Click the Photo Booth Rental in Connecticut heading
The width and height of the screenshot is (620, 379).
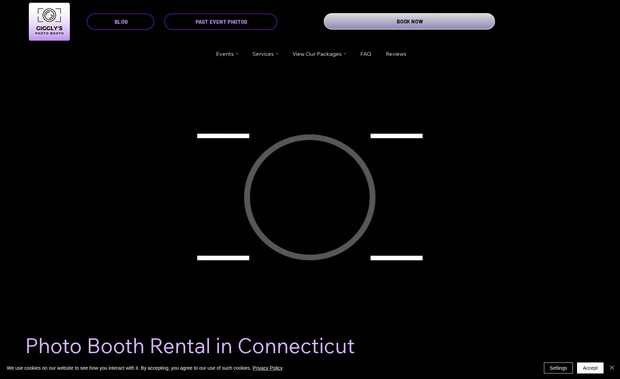coord(190,346)
